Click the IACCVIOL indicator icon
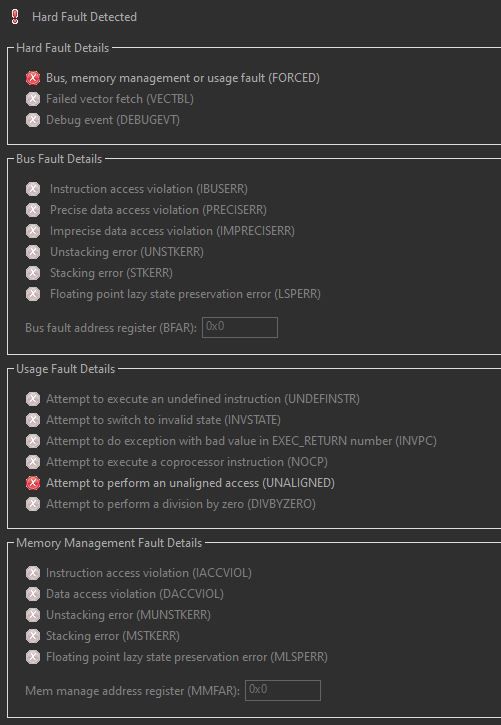Image resolution: width=501 pixels, height=725 pixels. [x=33, y=573]
